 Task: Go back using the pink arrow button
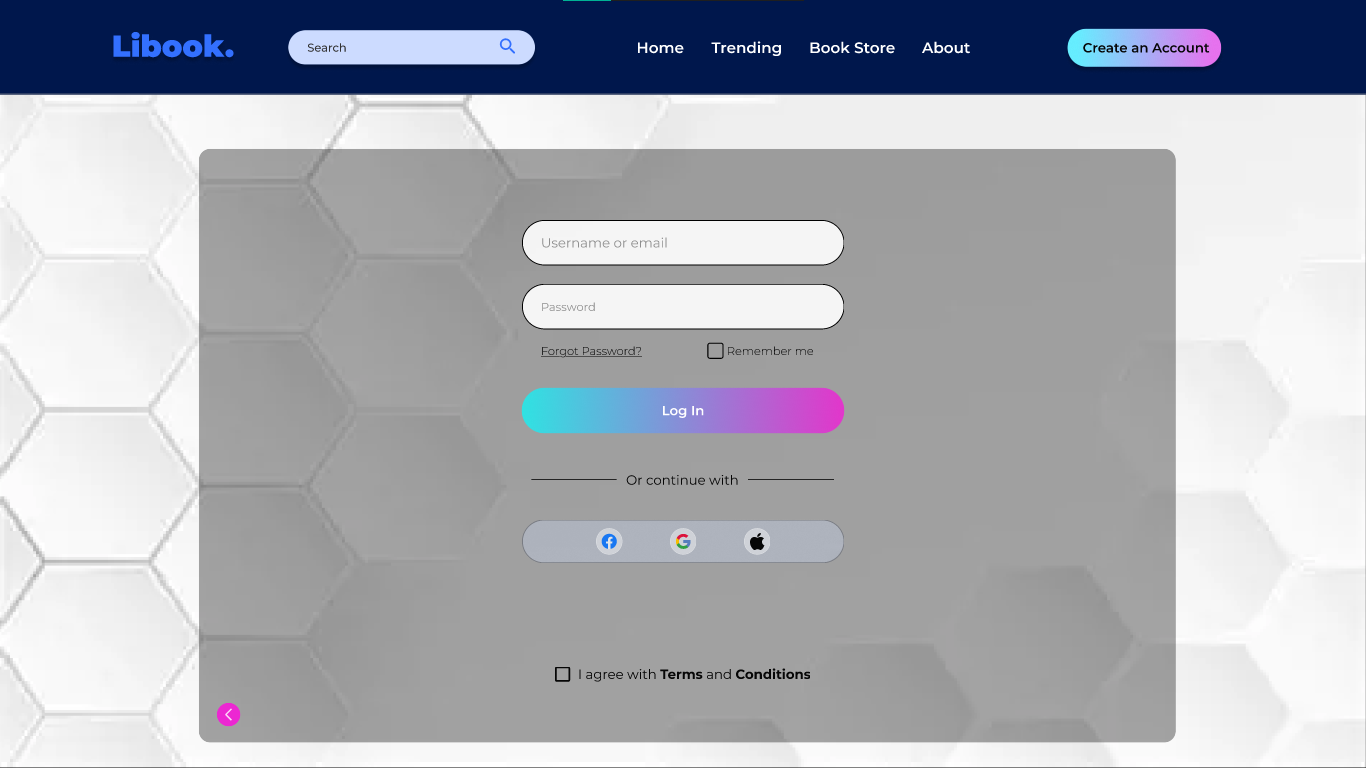(229, 714)
